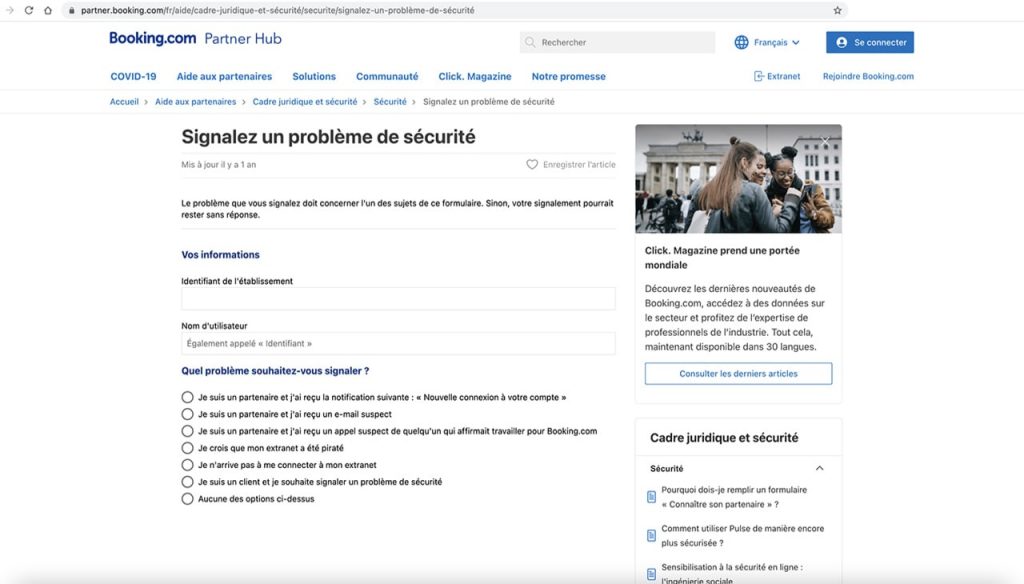The height and width of the screenshot is (584, 1024).
Task: Click 'Mis à jour il y a 1 an' text
Action: click(219, 165)
